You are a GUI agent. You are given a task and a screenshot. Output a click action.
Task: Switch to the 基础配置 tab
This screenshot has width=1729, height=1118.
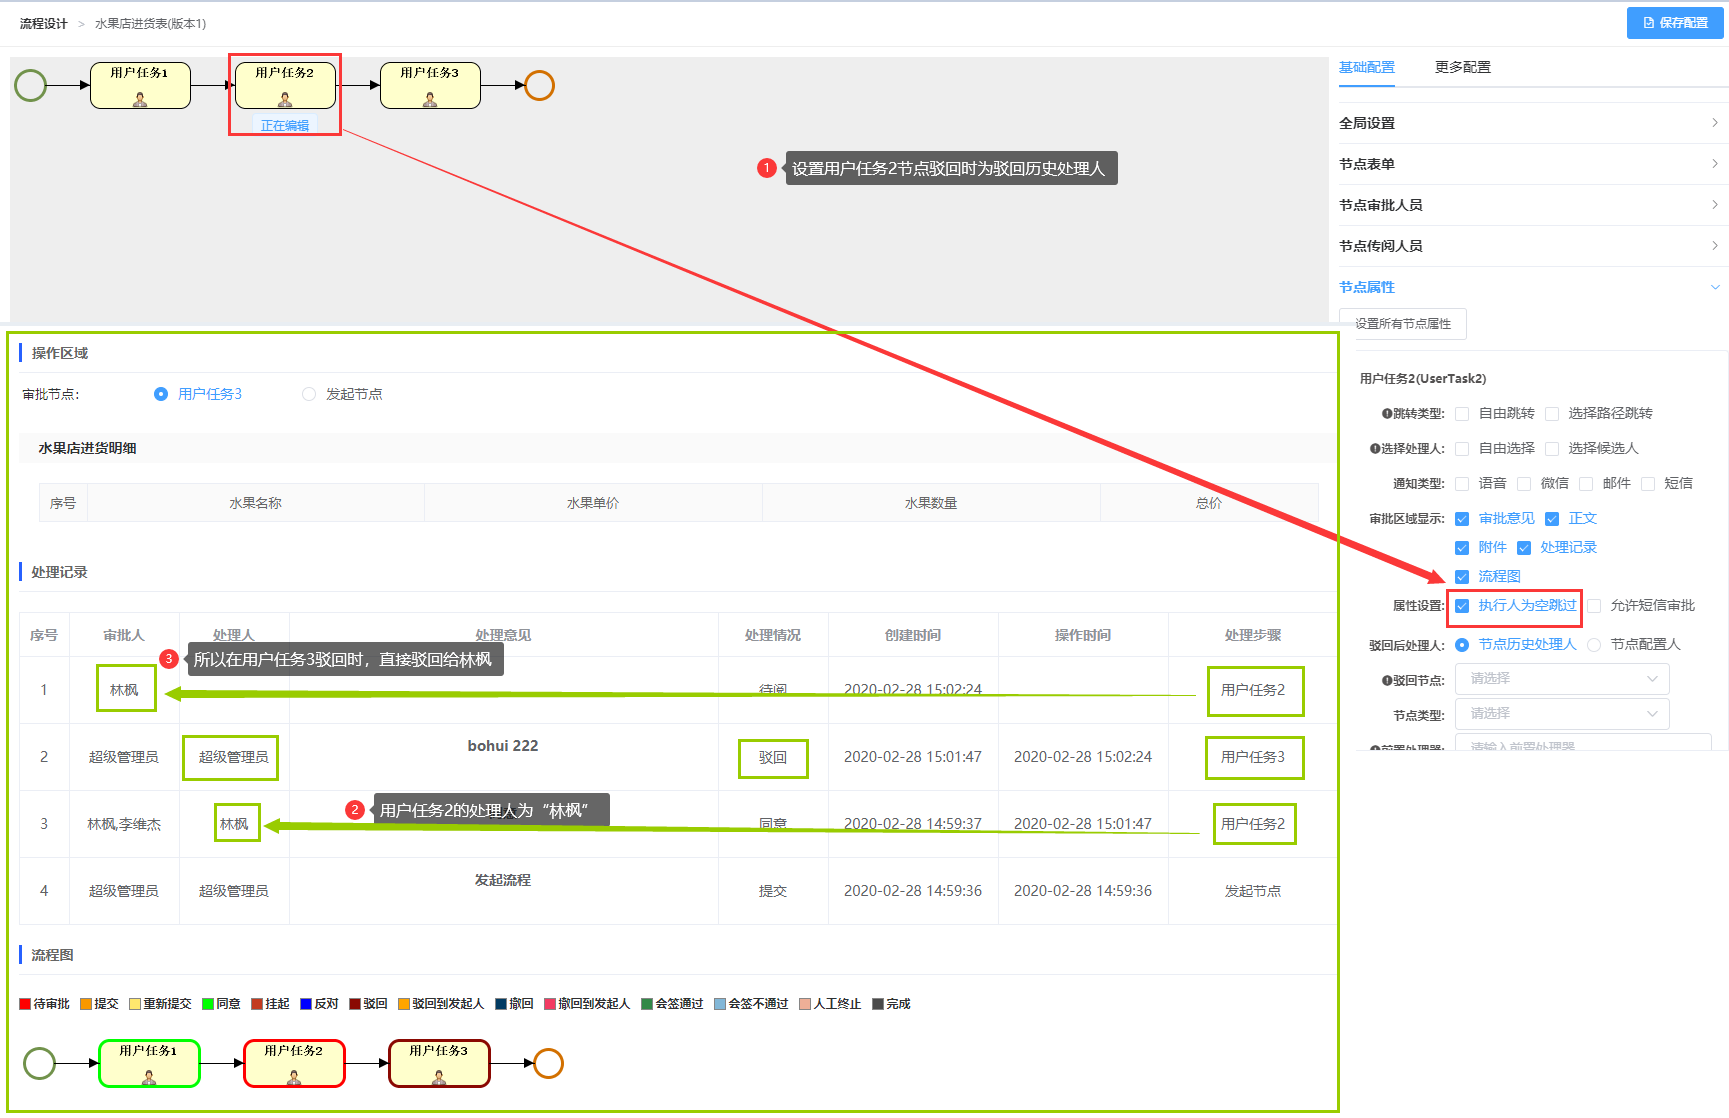tap(1367, 67)
